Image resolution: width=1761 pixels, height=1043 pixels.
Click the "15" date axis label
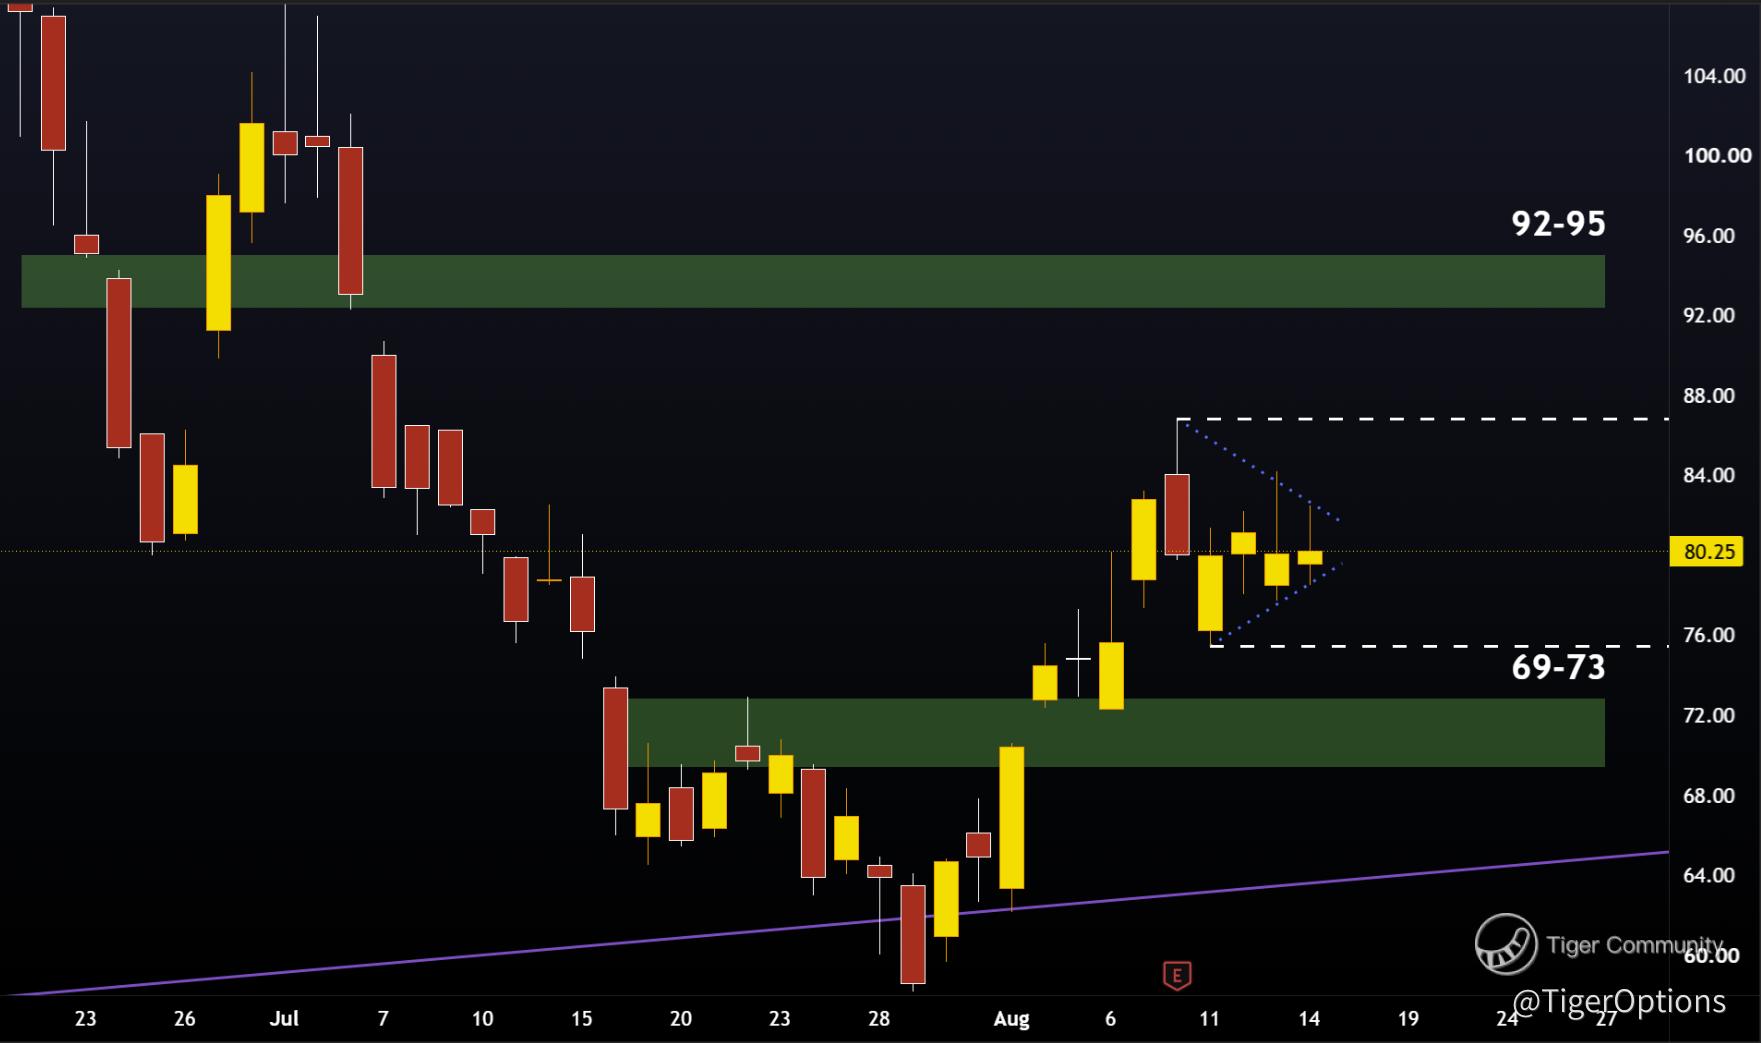click(581, 1019)
